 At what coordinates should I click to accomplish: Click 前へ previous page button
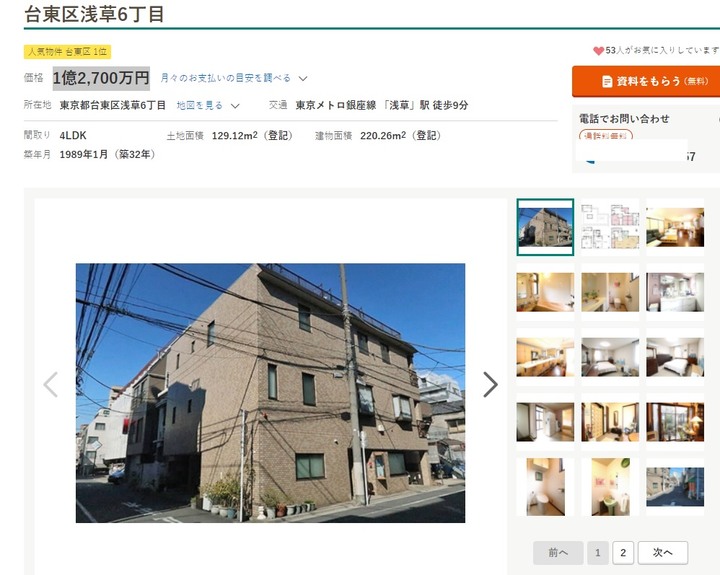tap(558, 552)
